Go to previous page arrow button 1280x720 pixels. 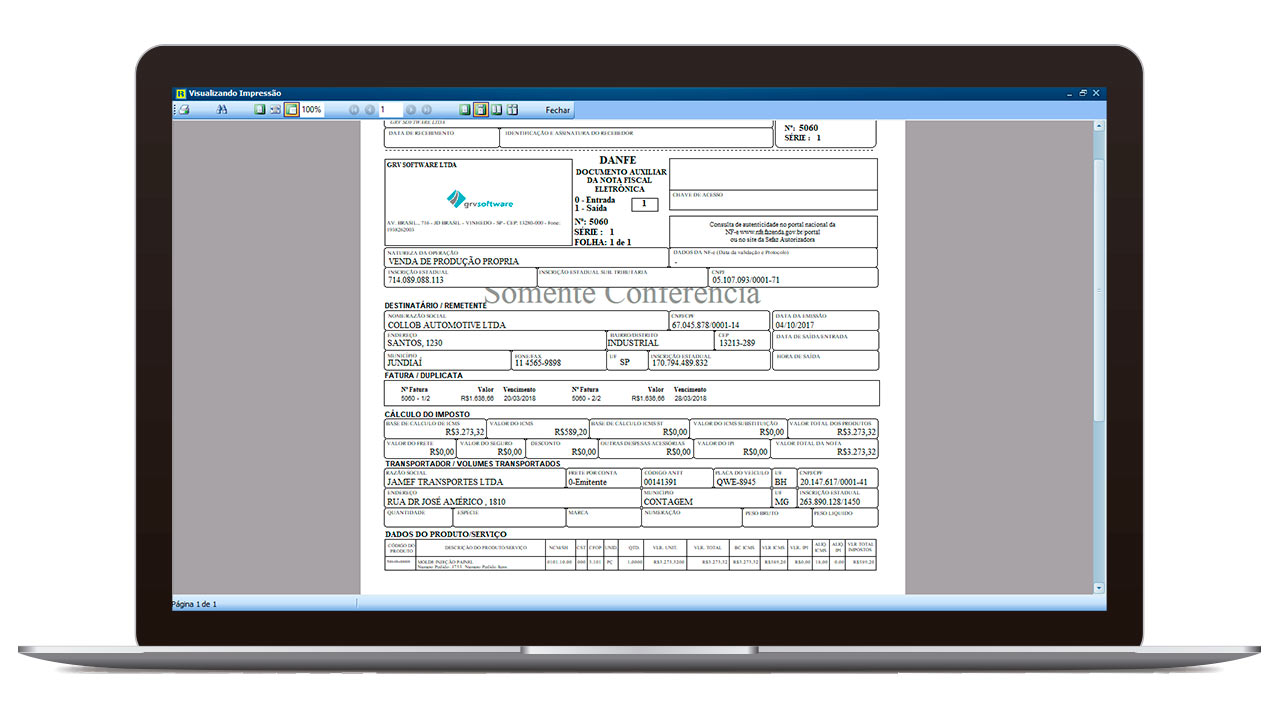[x=370, y=109]
